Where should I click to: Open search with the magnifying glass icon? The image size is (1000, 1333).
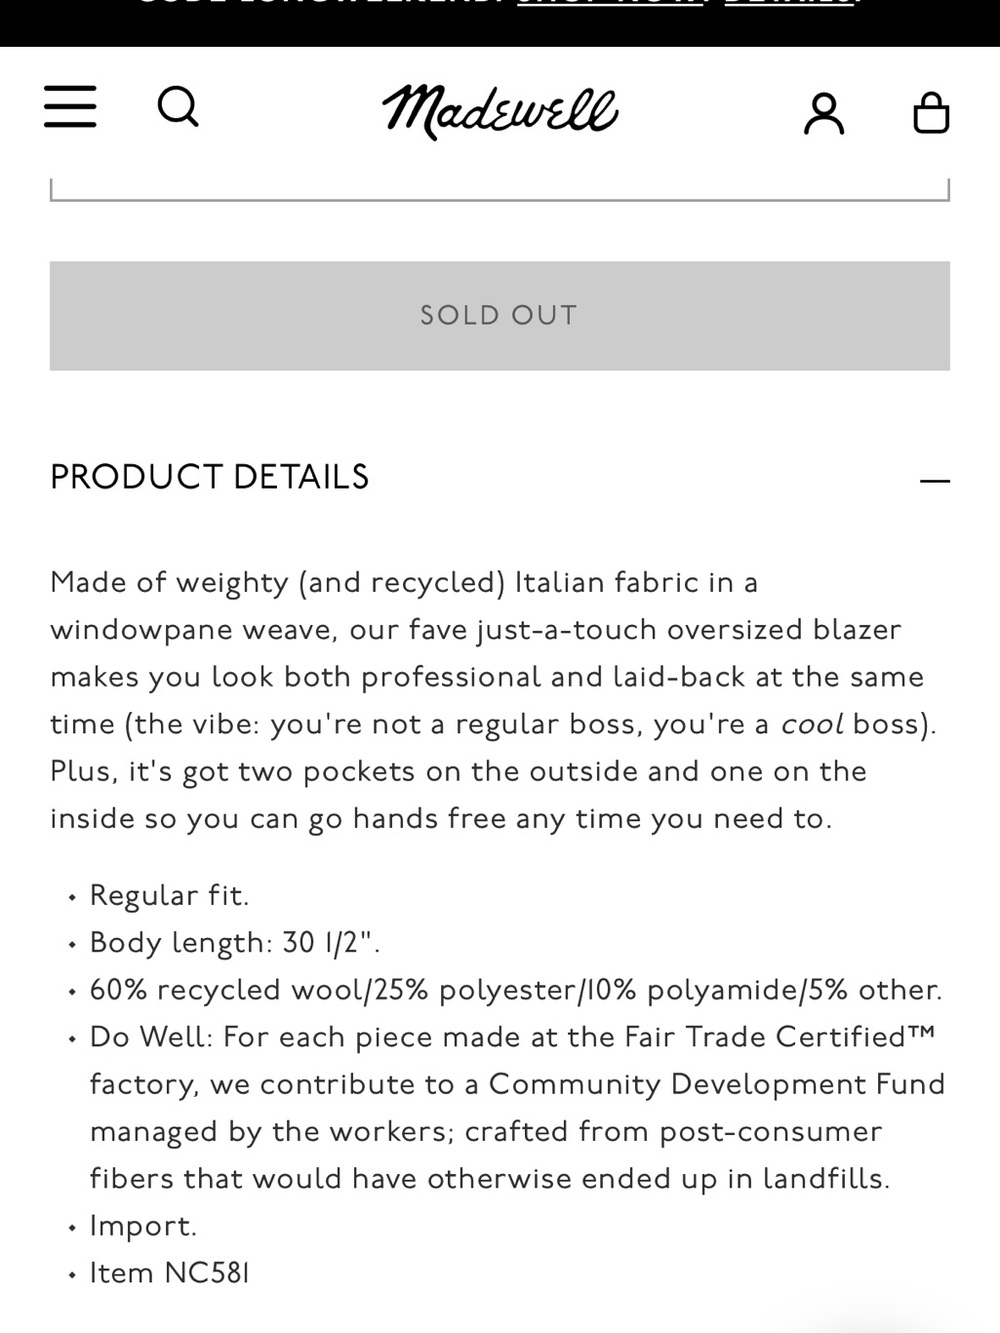(178, 106)
